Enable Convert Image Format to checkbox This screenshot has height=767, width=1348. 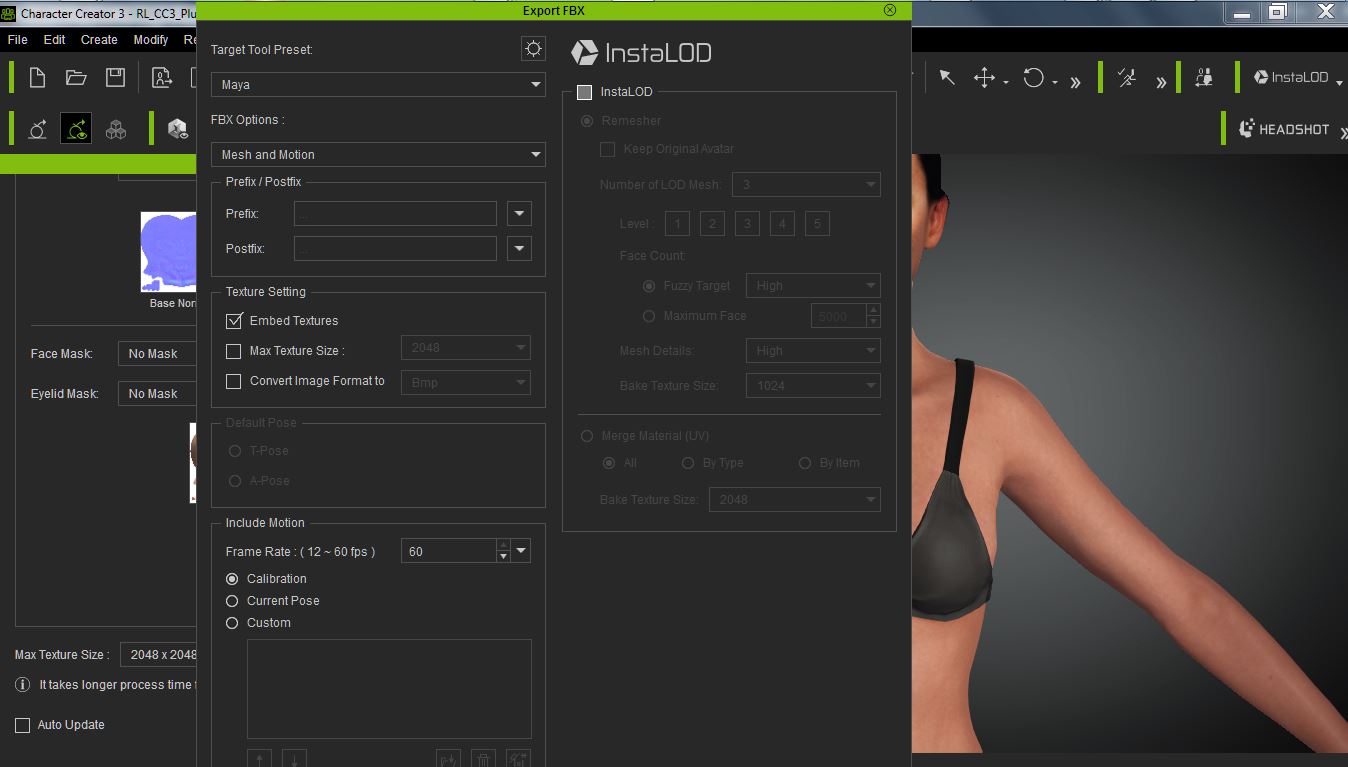click(x=234, y=381)
